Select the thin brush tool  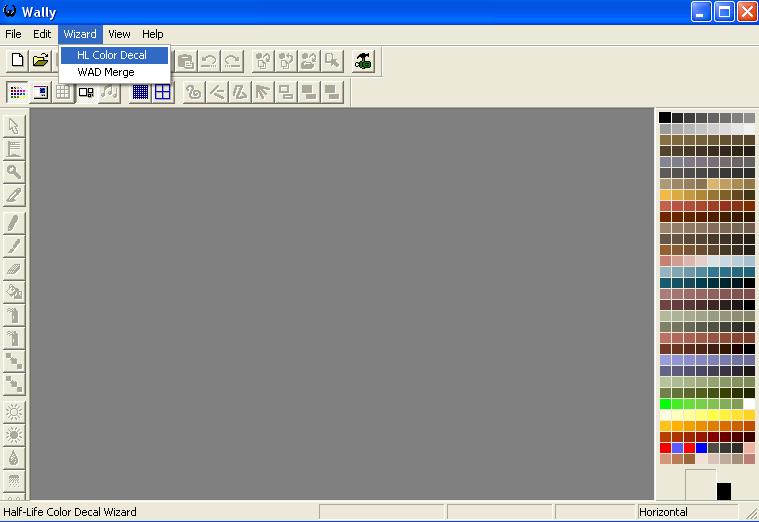coord(14,246)
